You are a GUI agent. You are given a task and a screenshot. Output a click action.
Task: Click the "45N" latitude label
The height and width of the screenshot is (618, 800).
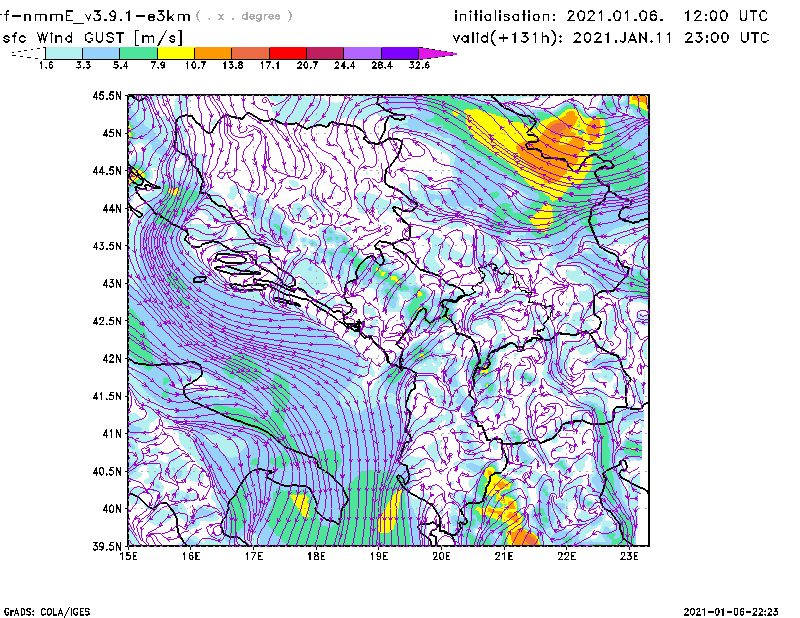(112, 133)
